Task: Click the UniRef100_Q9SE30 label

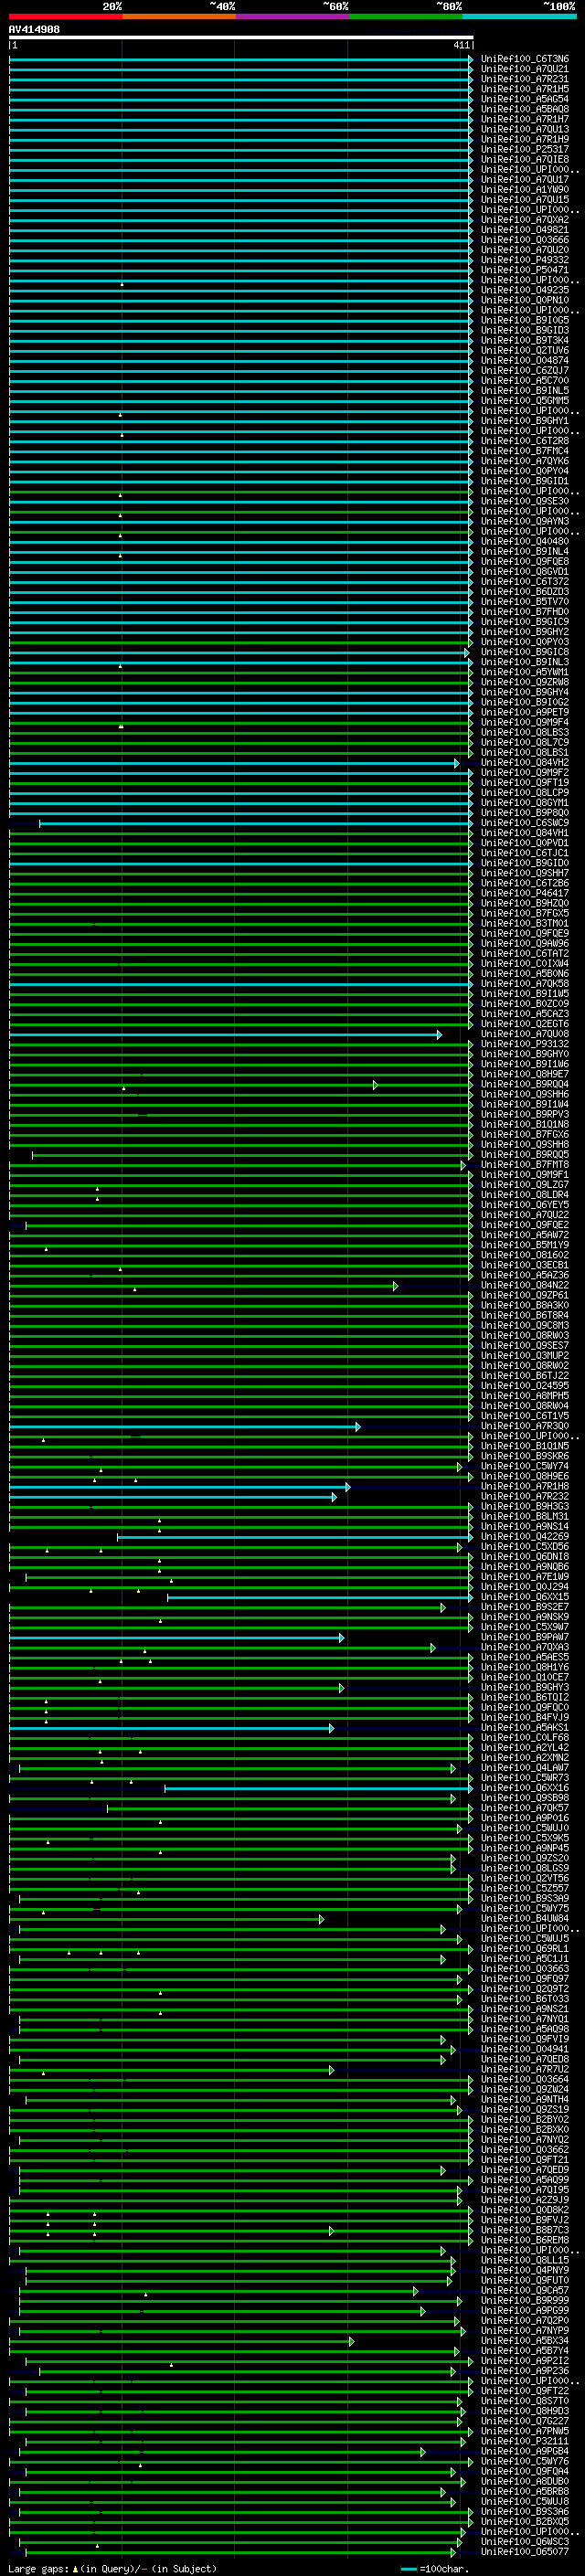Action: (525, 501)
